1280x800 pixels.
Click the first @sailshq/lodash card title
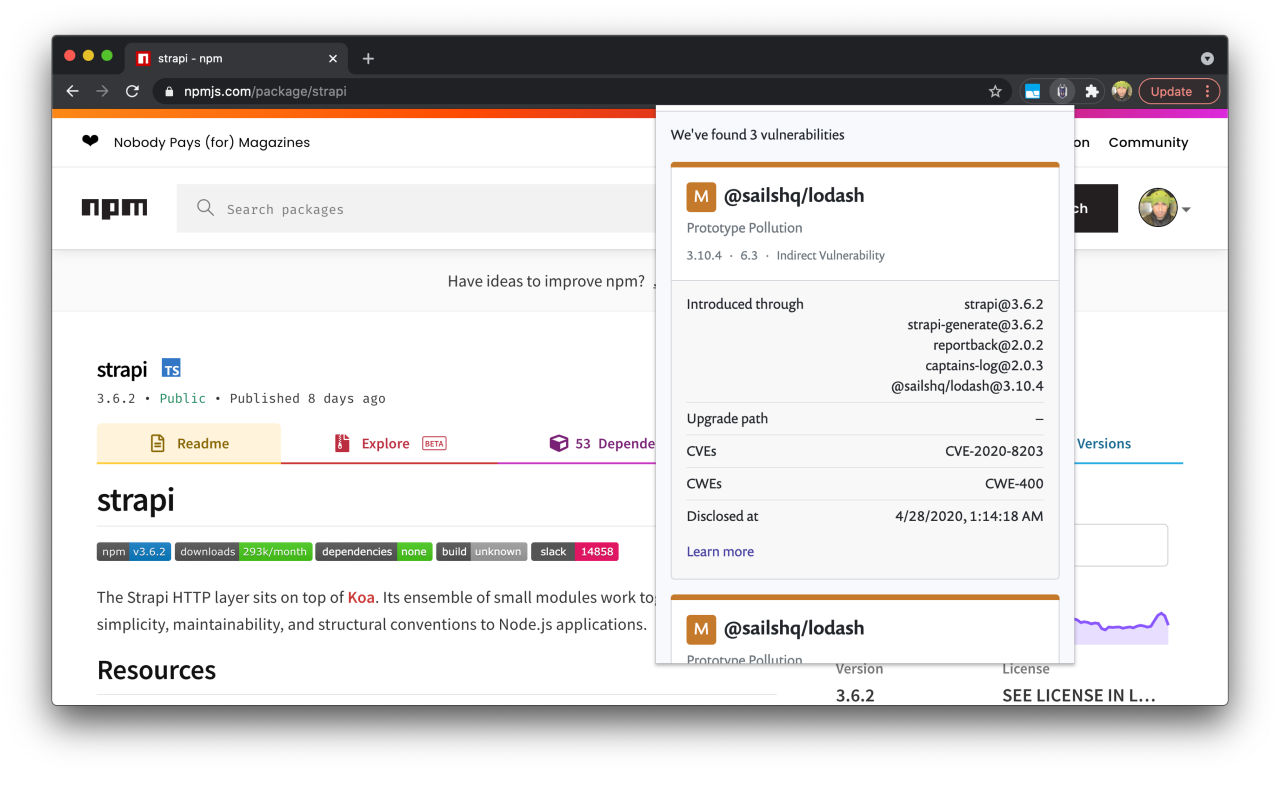(794, 196)
